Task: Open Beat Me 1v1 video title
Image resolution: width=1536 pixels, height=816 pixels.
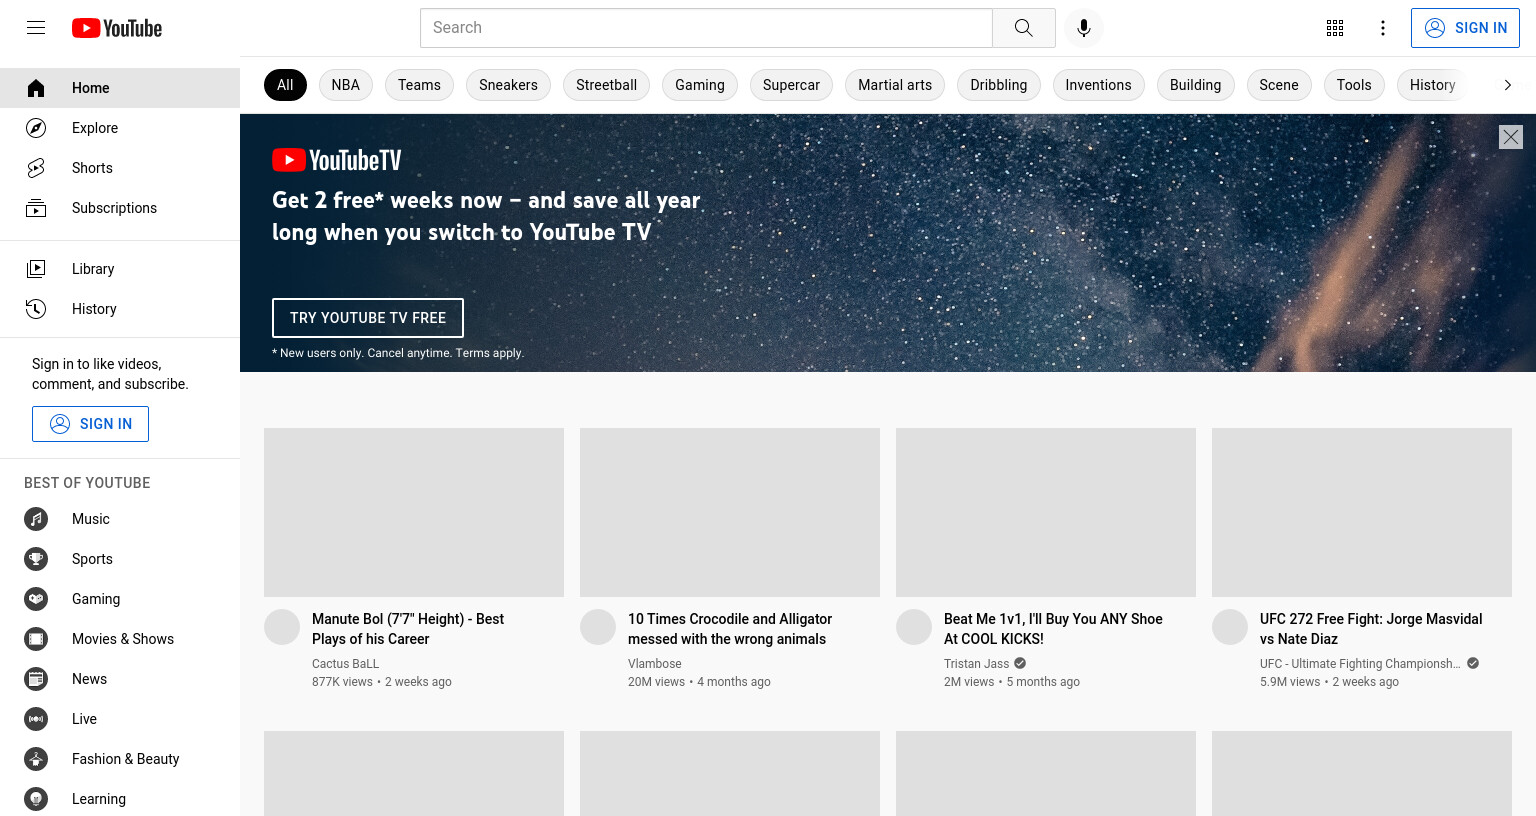Action: (x=1053, y=629)
